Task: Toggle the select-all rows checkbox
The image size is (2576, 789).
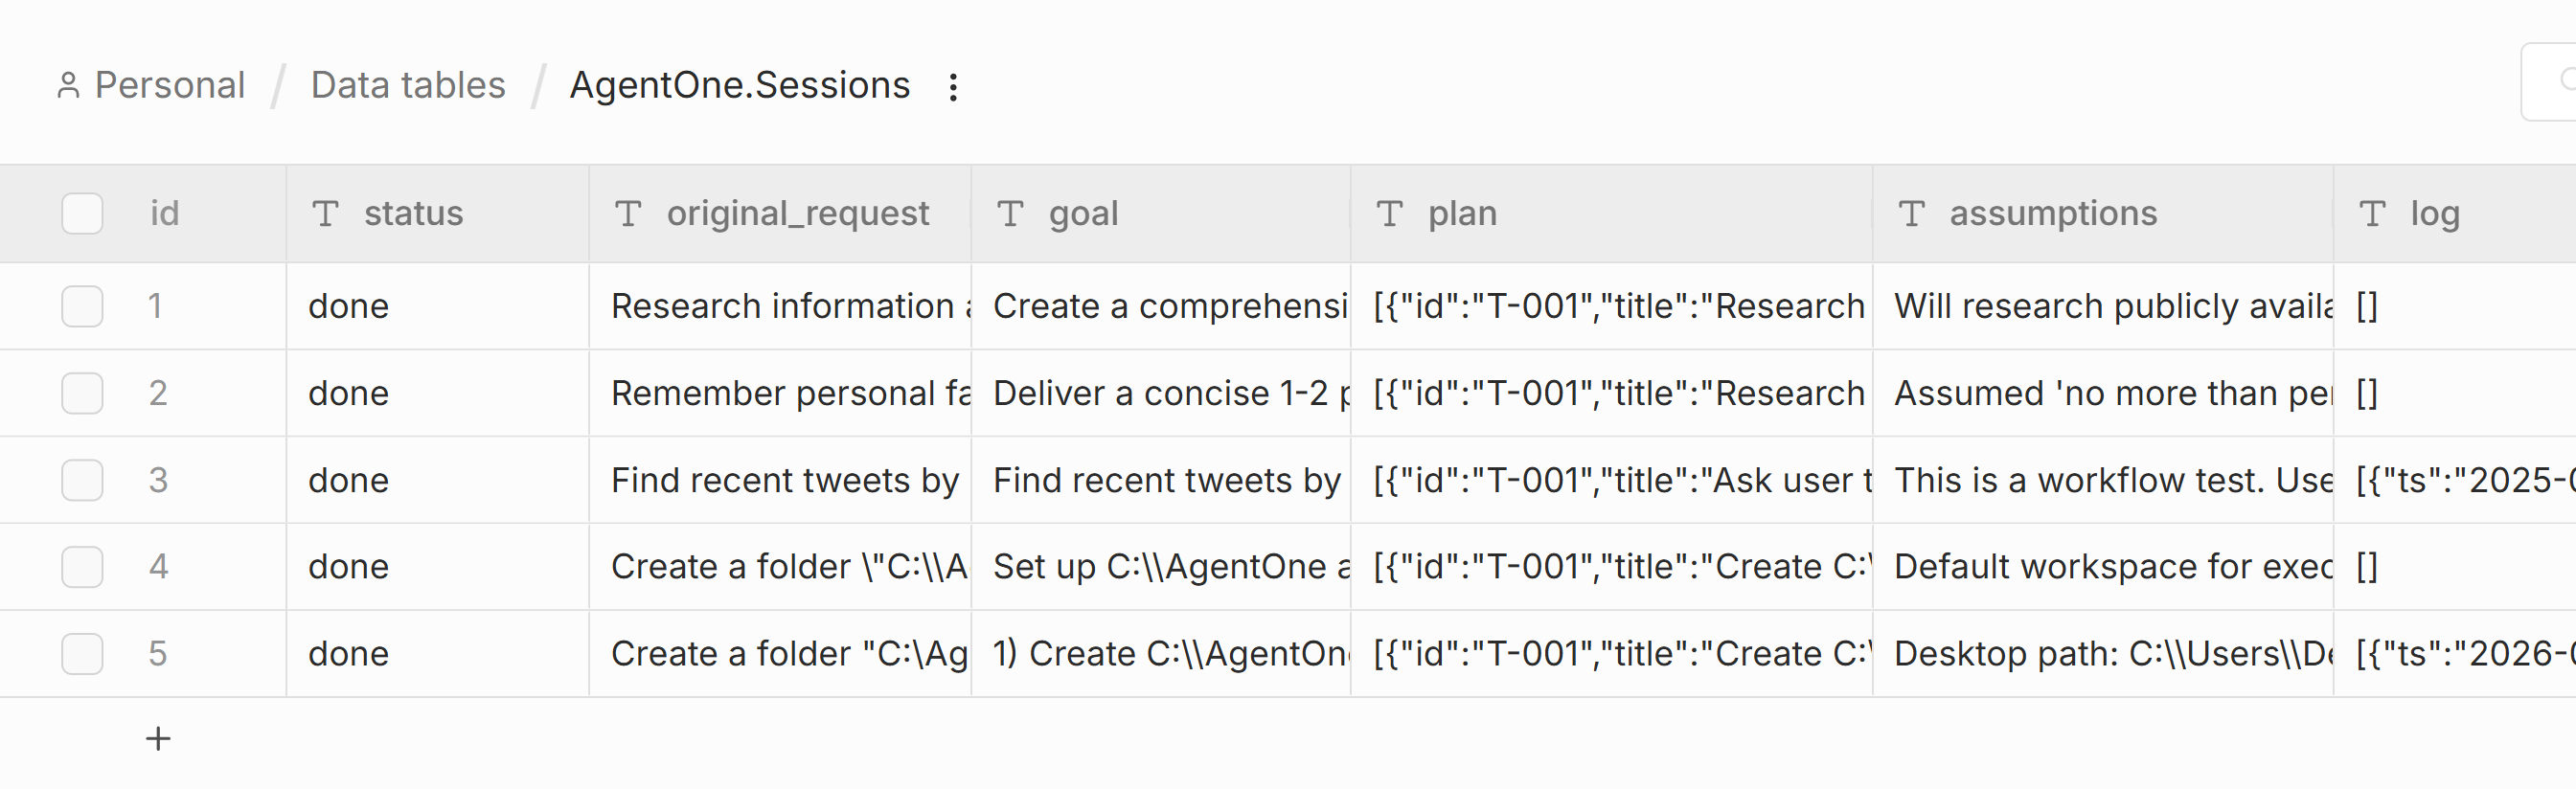Action: (x=82, y=213)
